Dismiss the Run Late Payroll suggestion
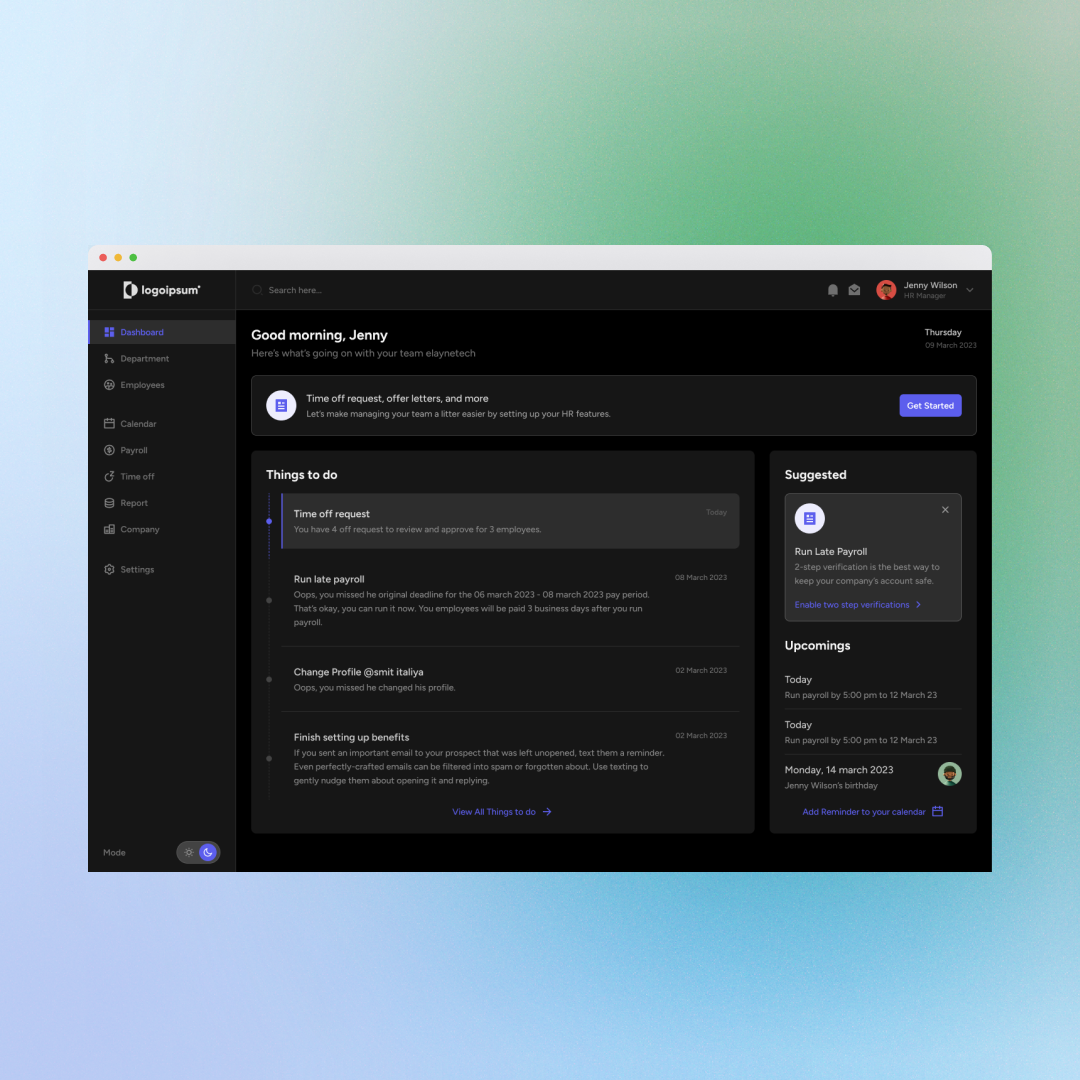Screen dimensions: 1080x1080 pos(945,510)
